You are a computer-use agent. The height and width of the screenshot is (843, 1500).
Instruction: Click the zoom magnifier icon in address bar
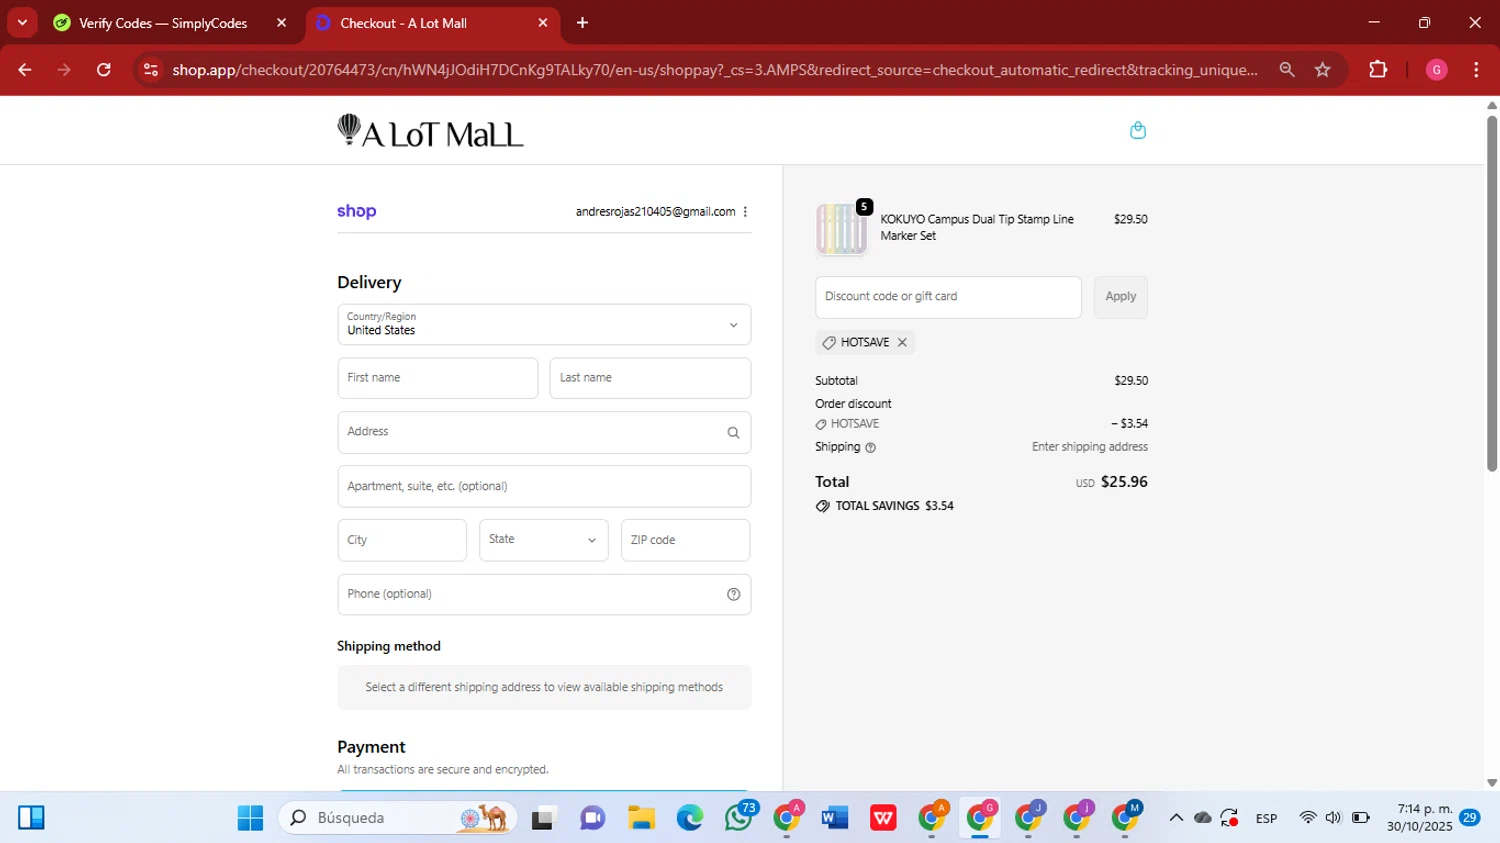1287,70
